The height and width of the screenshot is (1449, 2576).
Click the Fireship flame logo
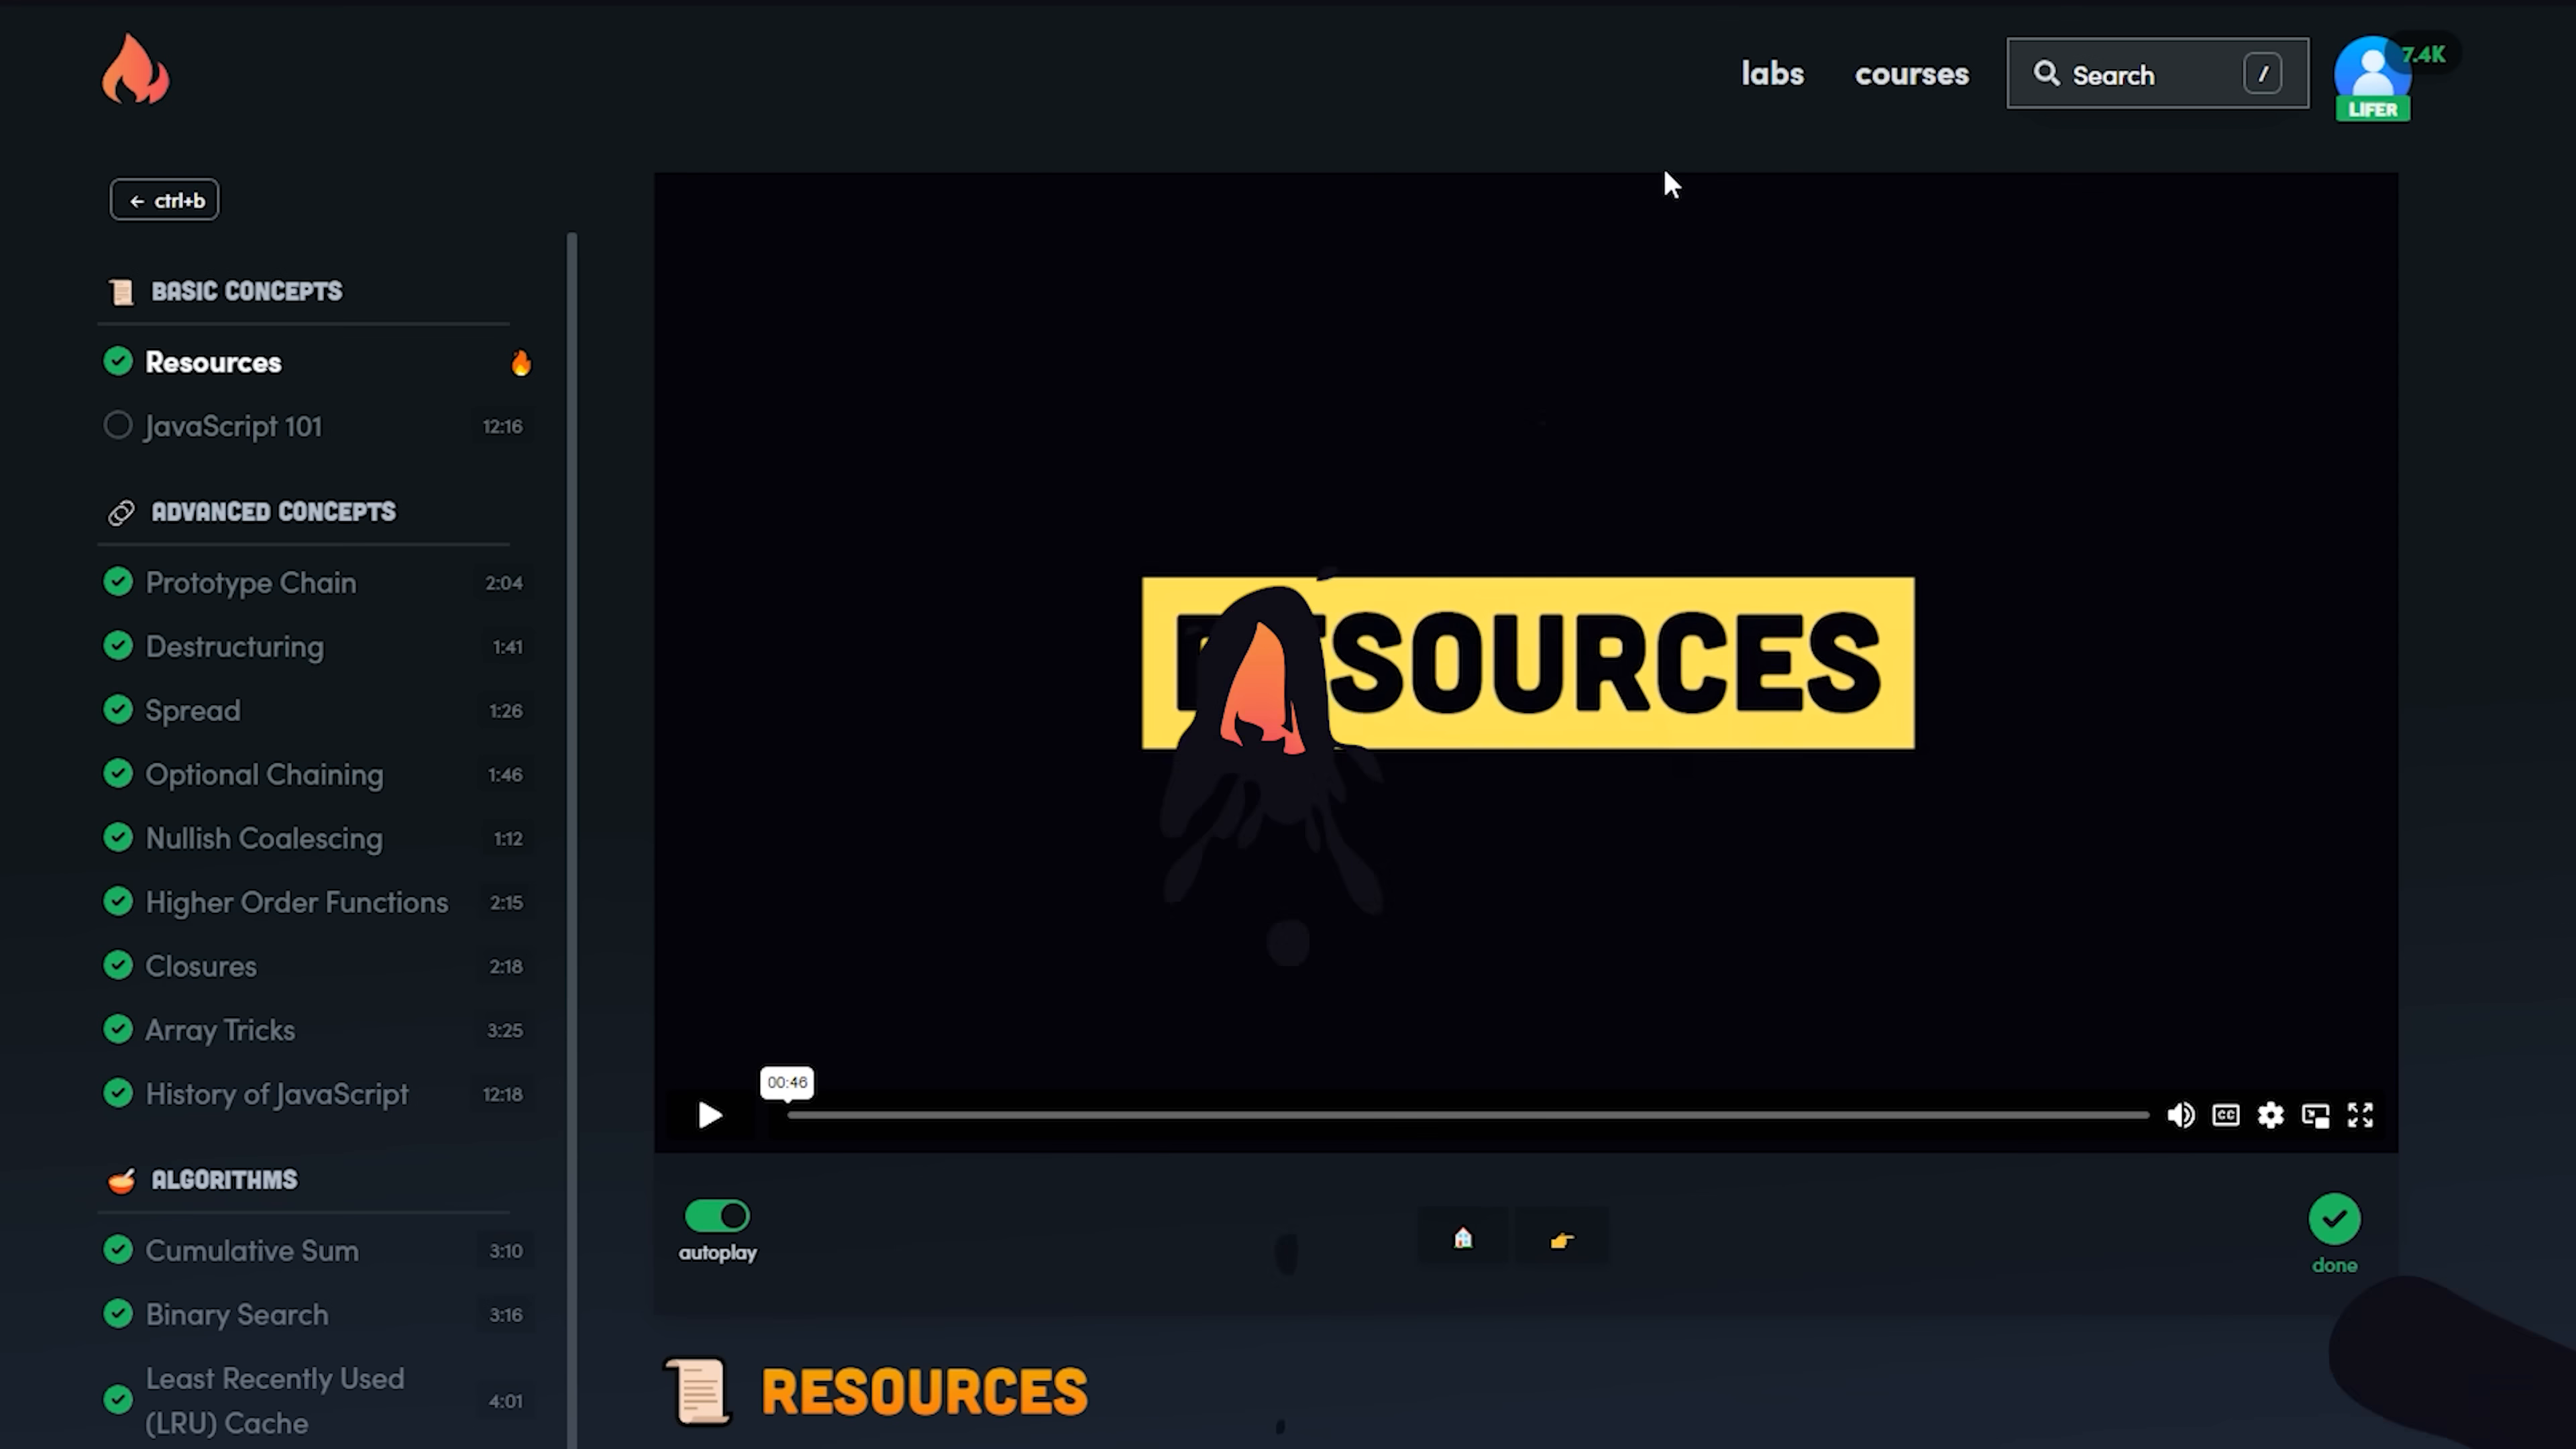(135, 70)
